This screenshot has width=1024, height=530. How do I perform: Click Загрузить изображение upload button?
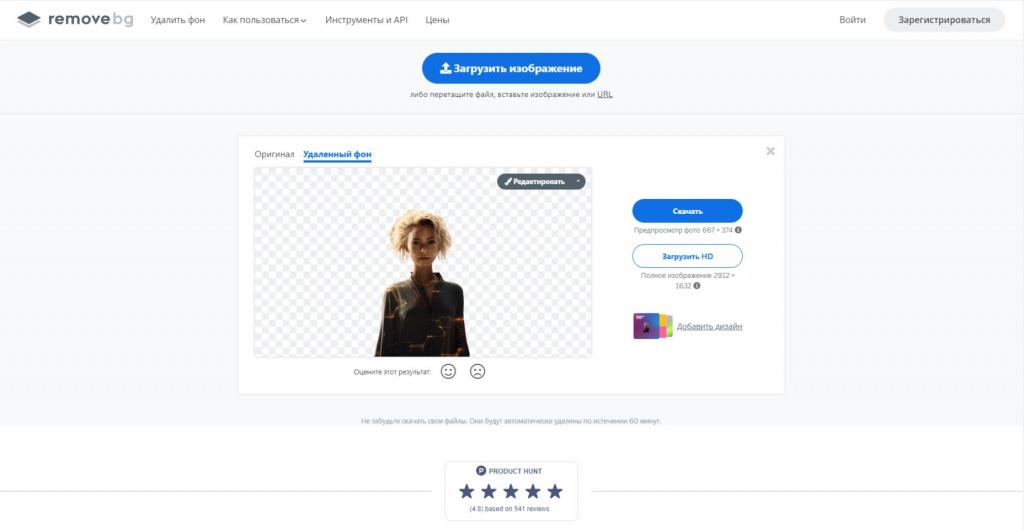click(x=511, y=69)
